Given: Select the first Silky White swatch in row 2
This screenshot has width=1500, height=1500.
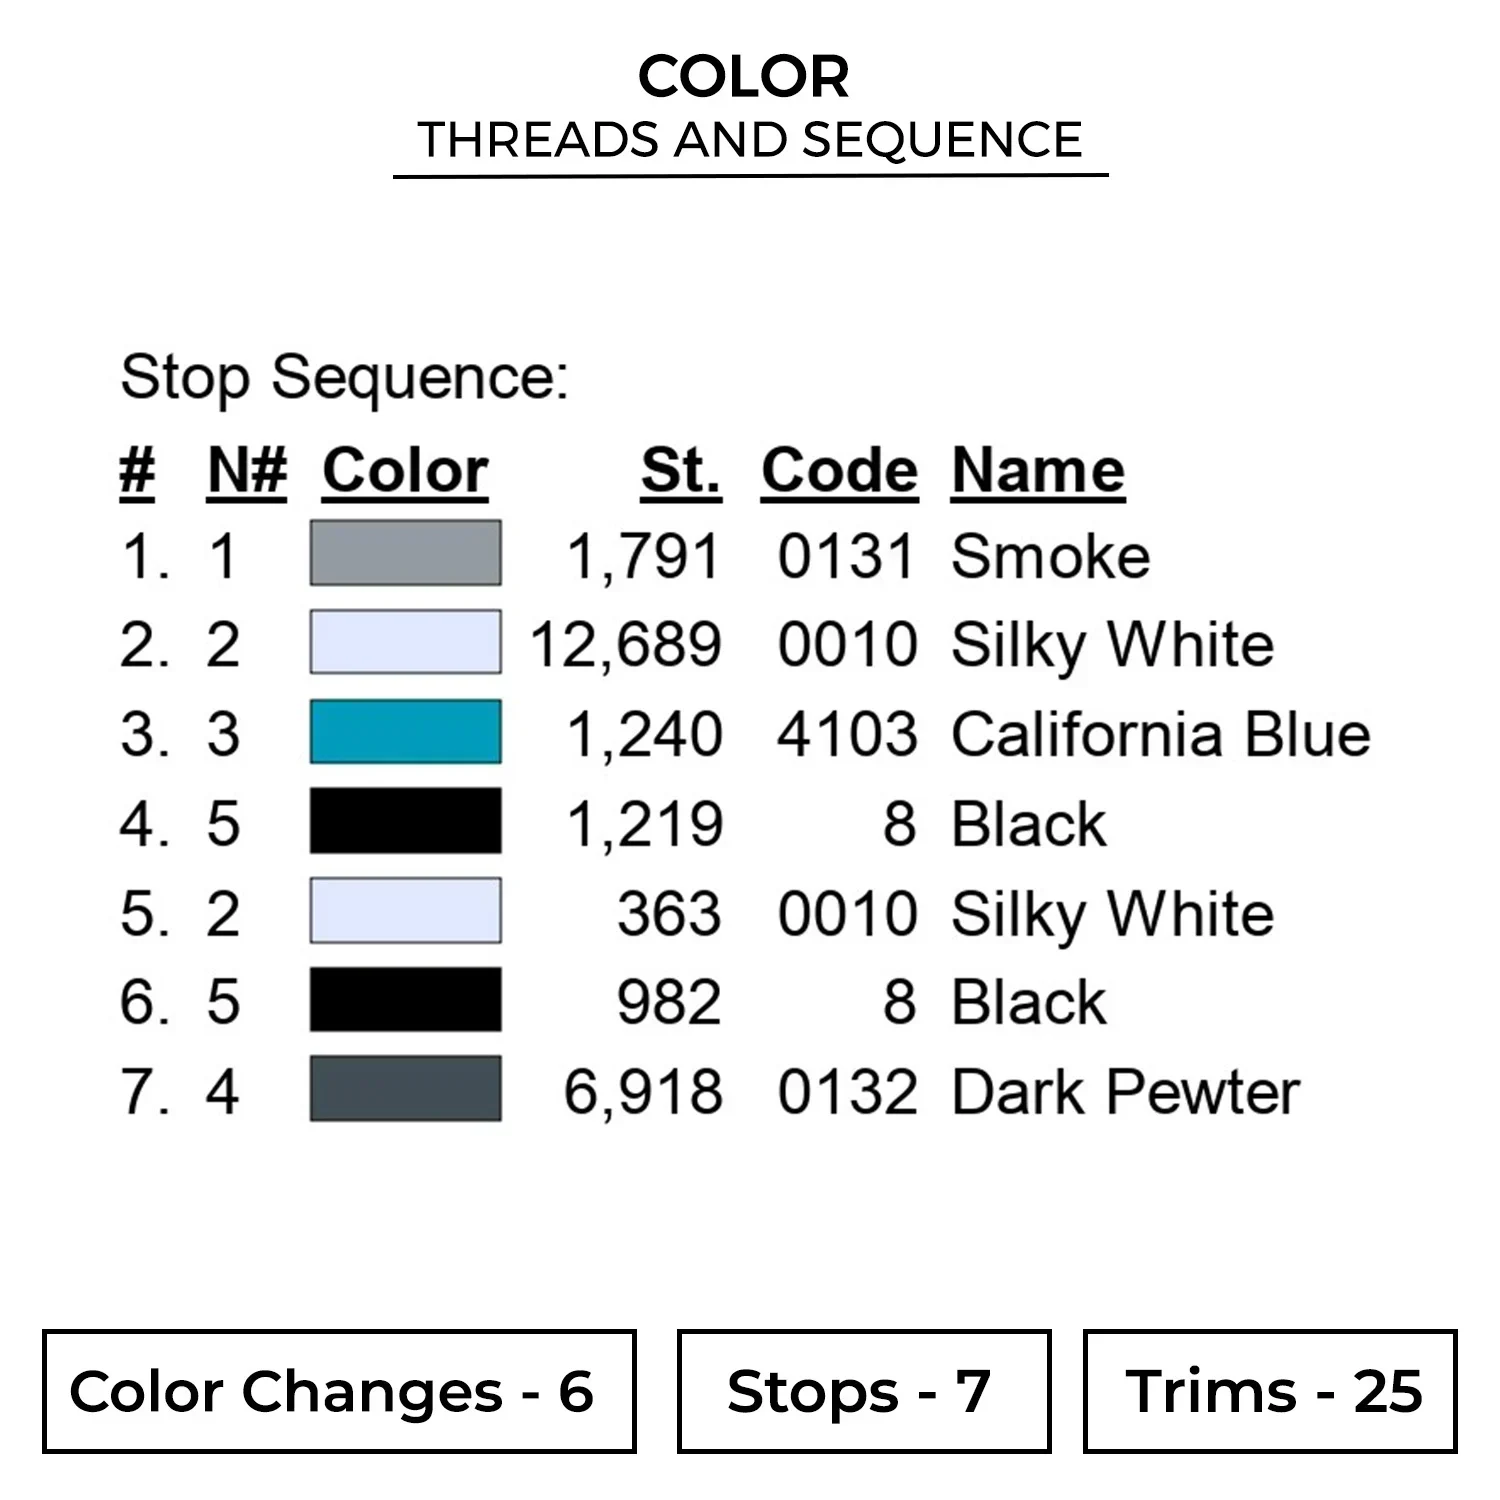Looking at the screenshot, I should [405, 642].
